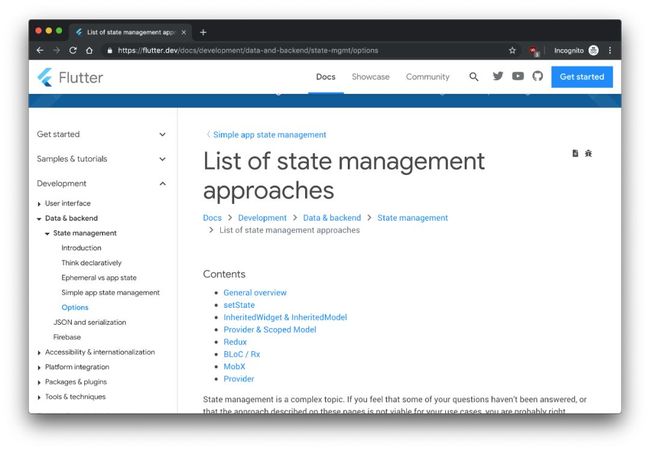Viewport: 650px width, 451px height.
Task: Open Introduction in sidebar
Action: pos(81,248)
